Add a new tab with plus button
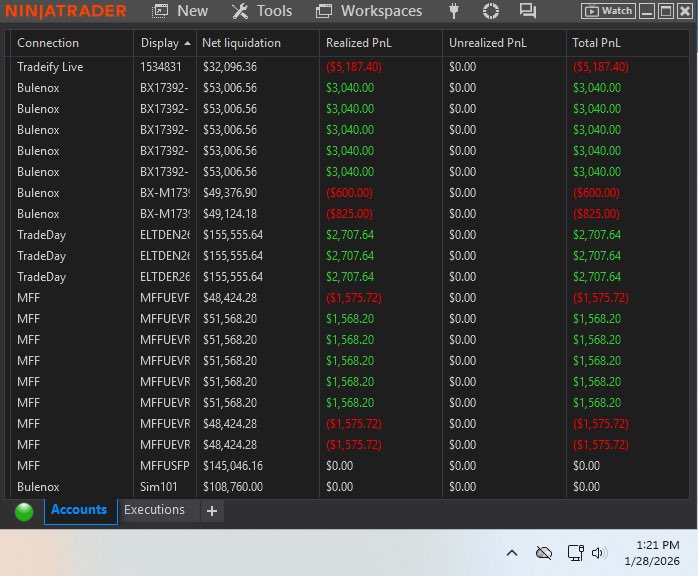Image resolution: width=698 pixels, height=576 pixels. pyautogui.click(x=212, y=511)
